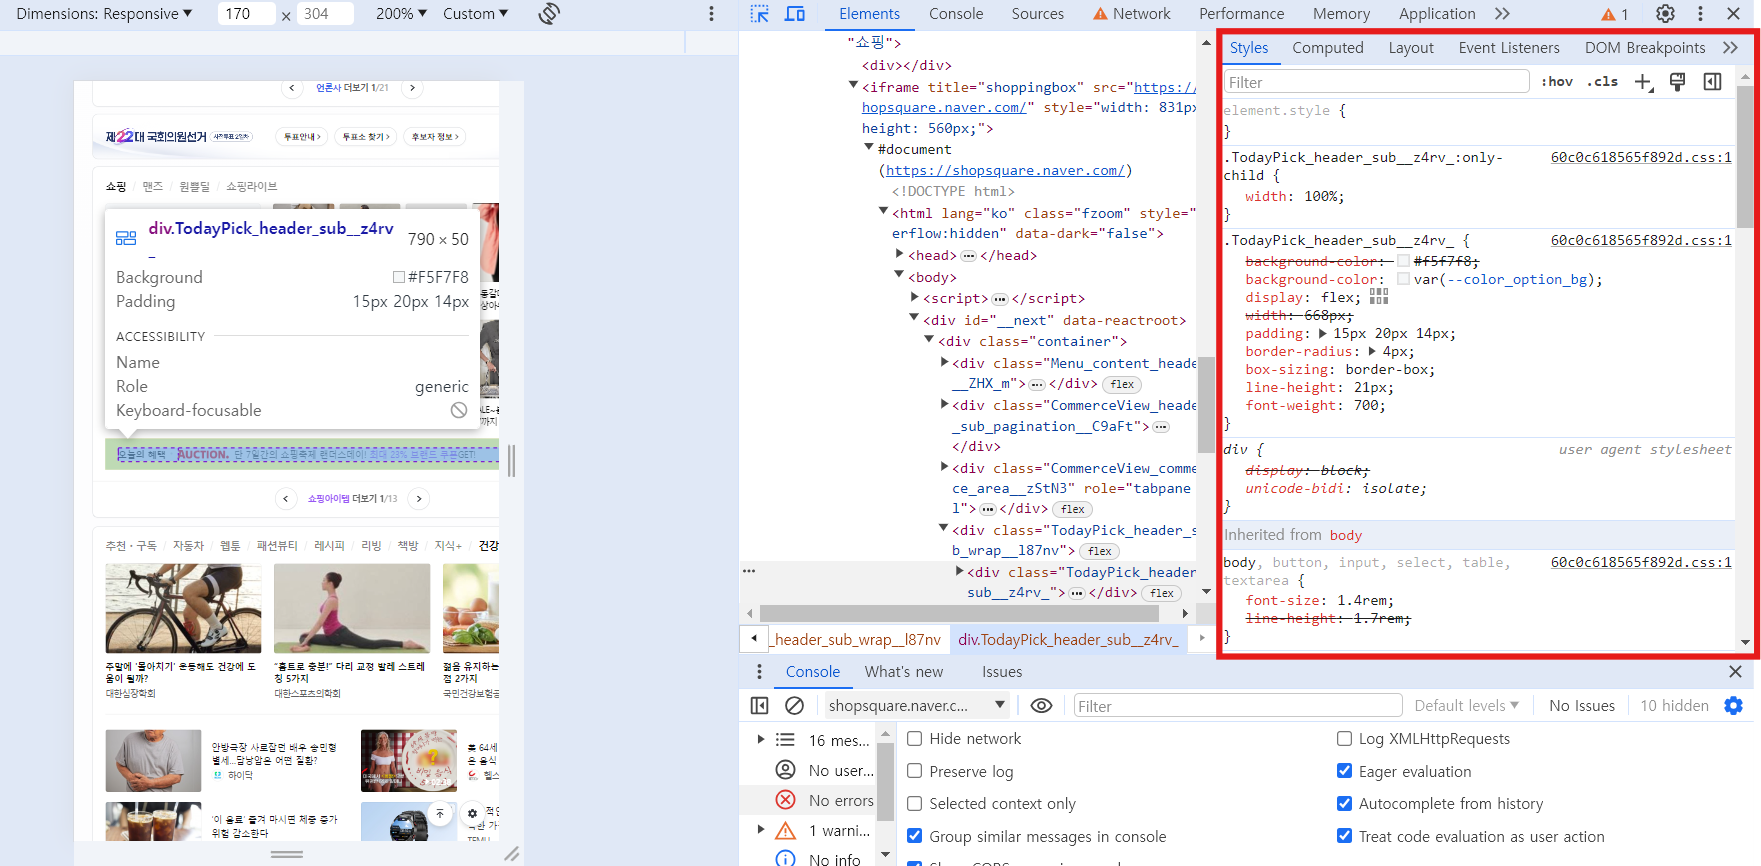Expand the padding shorthand triangle in Styles
Viewport: 1761px width, 866px height.
1323,333
